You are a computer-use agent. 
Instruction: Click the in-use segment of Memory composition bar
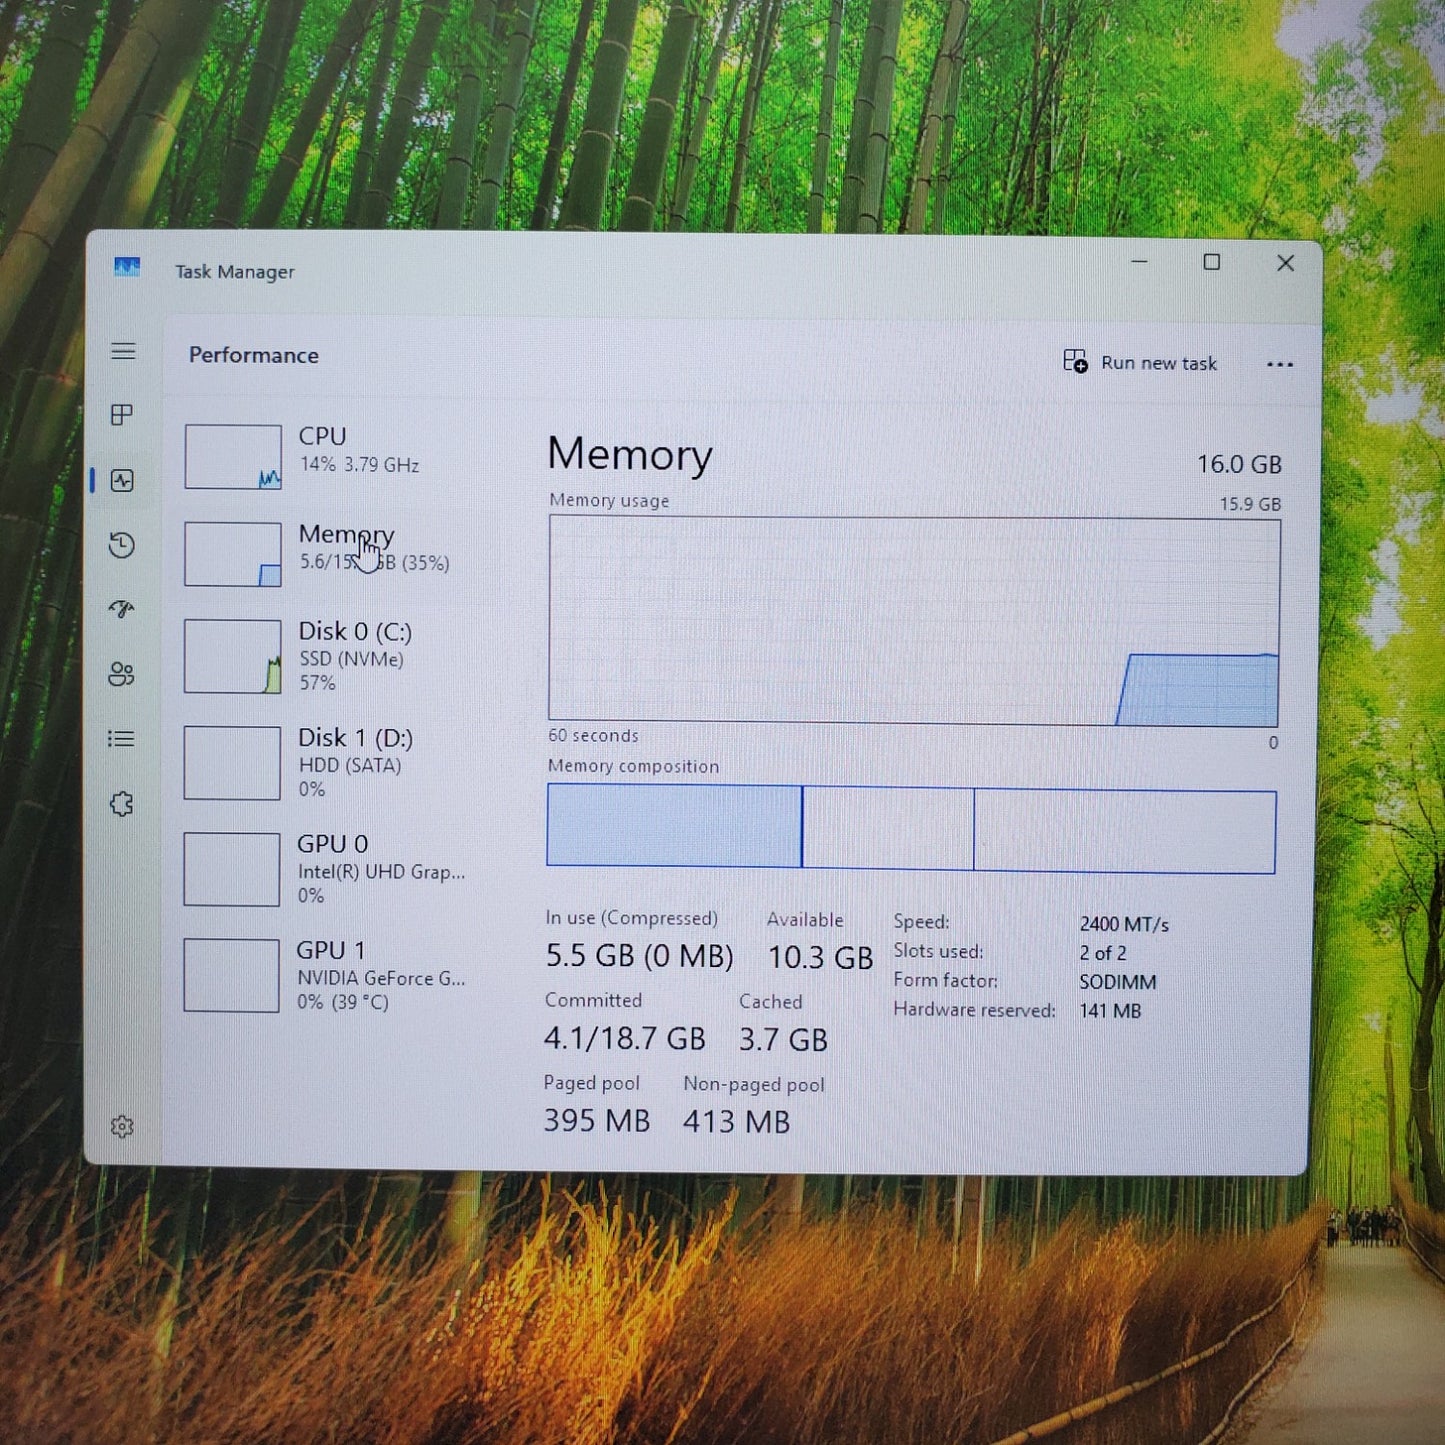click(674, 826)
